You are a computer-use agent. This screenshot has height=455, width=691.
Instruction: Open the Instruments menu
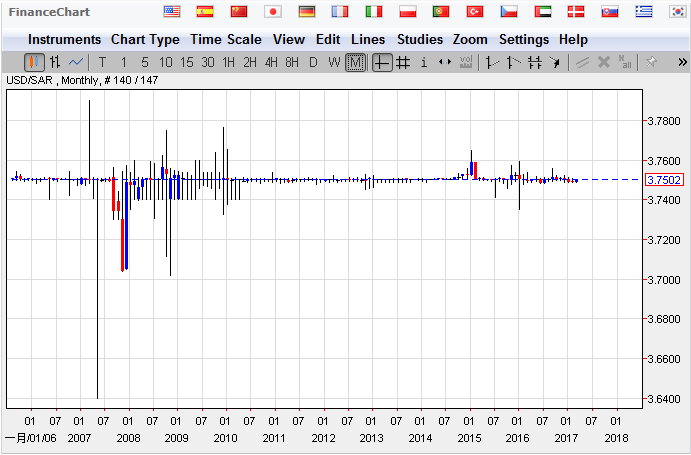click(x=64, y=39)
